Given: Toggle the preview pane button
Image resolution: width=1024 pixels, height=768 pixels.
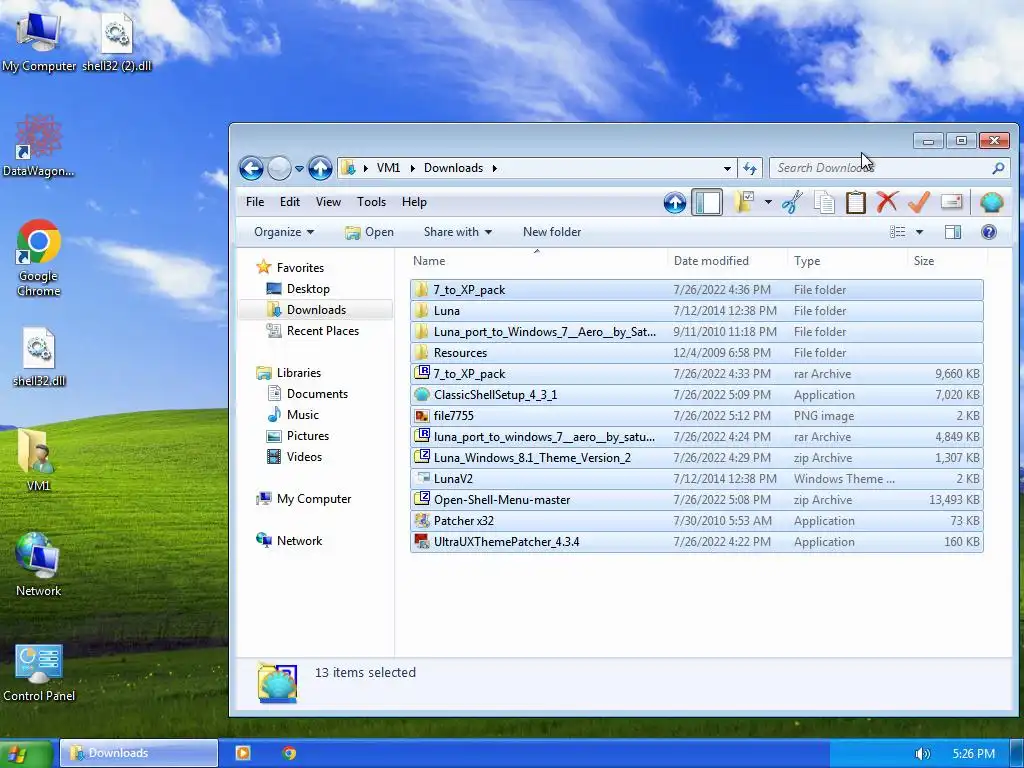Looking at the screenshot, I should pyautogui.click(x=953, y=232).
